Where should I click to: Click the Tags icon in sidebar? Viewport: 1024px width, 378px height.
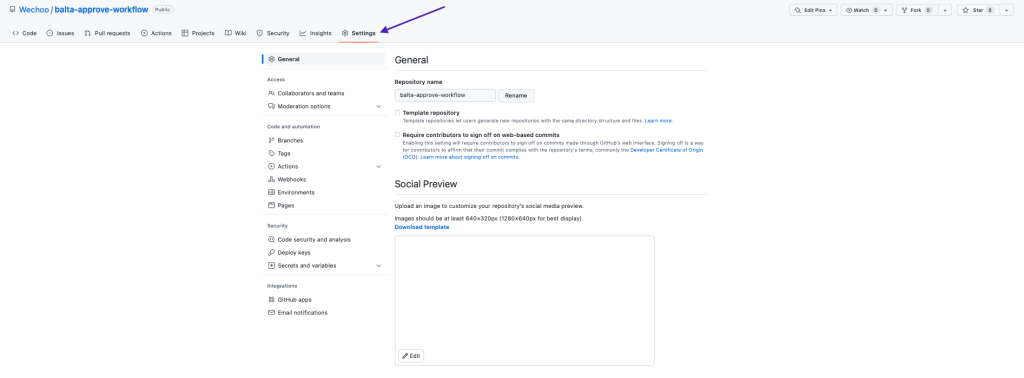[272, 153]
